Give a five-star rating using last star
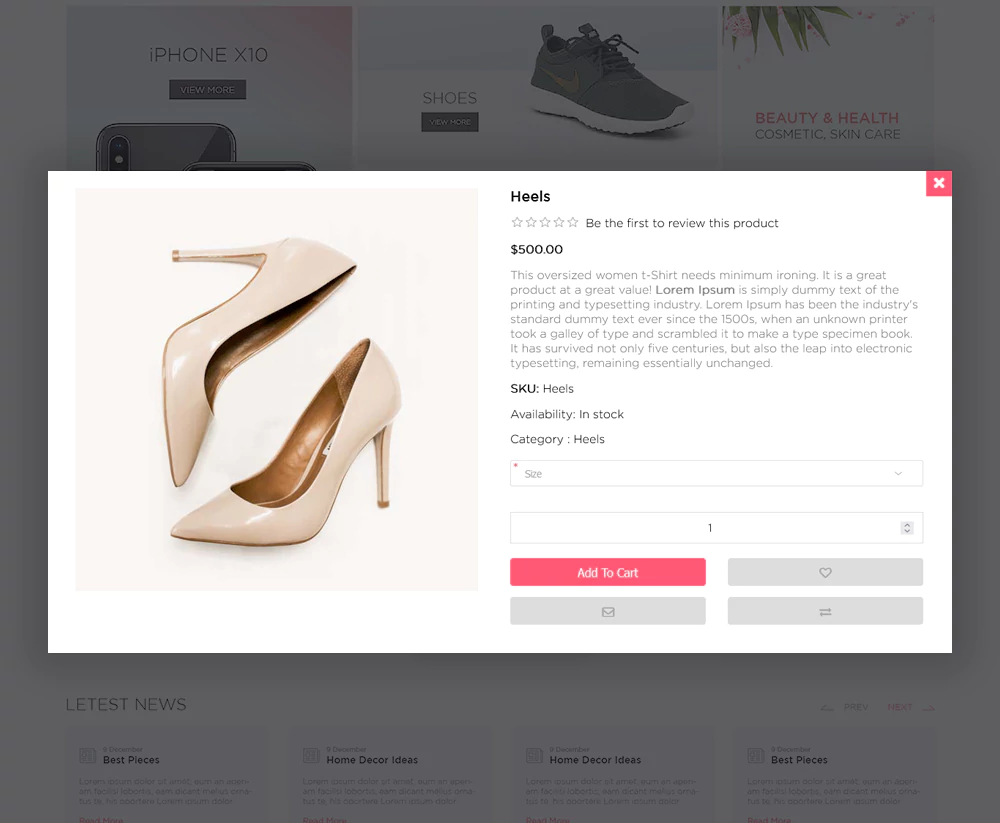1000x823 pixels. click(x=573, y=223)
